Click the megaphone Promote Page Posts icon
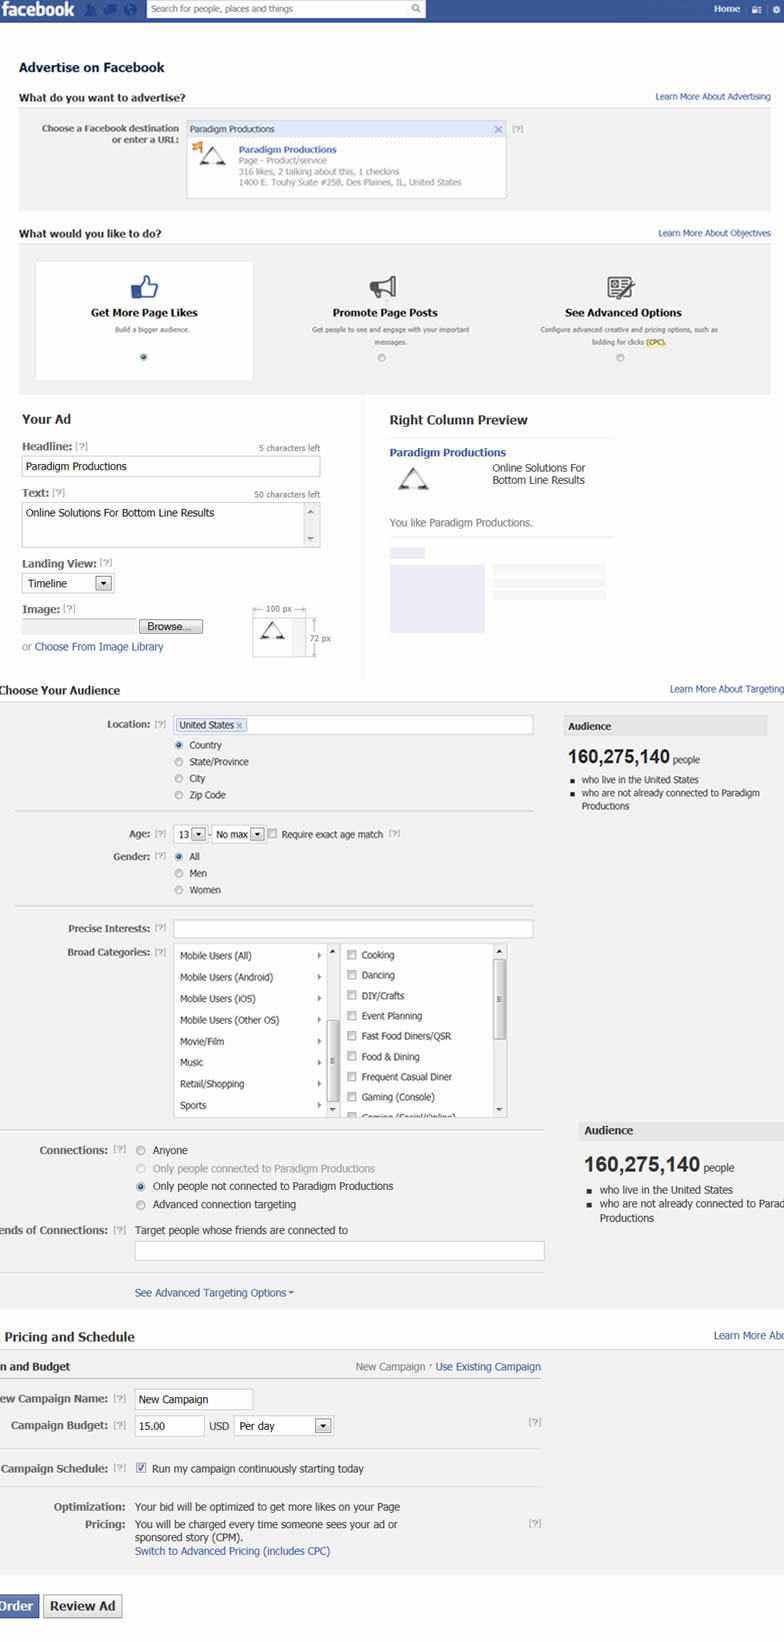The height and width of the screenshot is (1642, 784). [383, 287]
